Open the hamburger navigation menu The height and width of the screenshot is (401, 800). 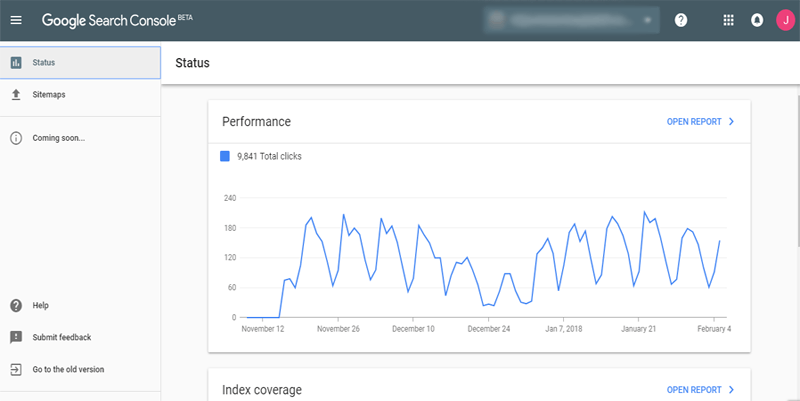coord(16,20)
